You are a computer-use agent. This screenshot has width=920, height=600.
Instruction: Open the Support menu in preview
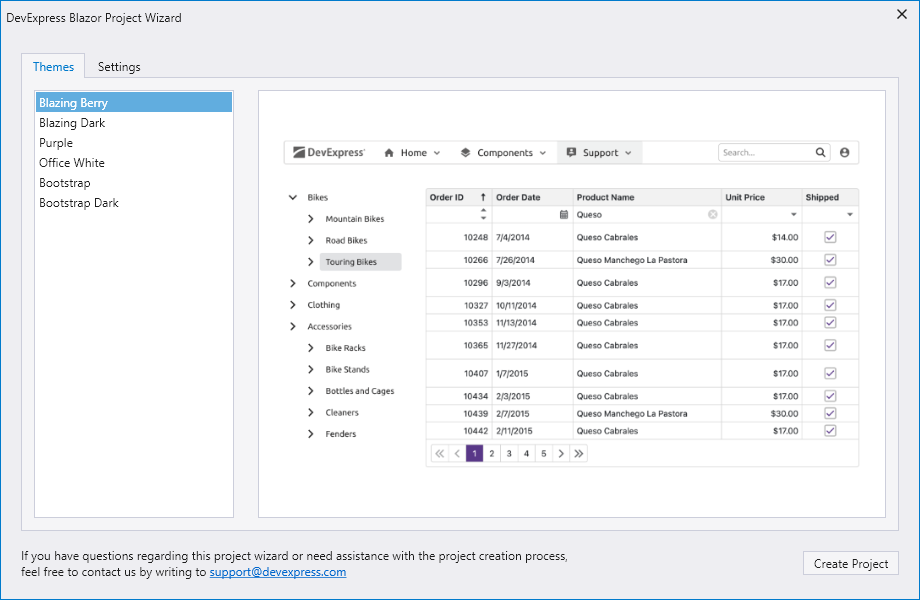600,153
